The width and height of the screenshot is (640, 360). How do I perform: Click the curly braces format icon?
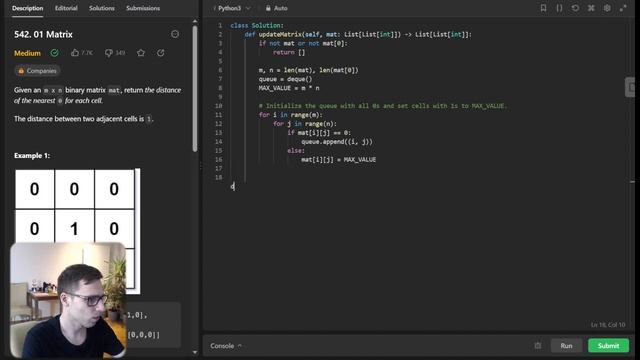click(x=559, y=8)
